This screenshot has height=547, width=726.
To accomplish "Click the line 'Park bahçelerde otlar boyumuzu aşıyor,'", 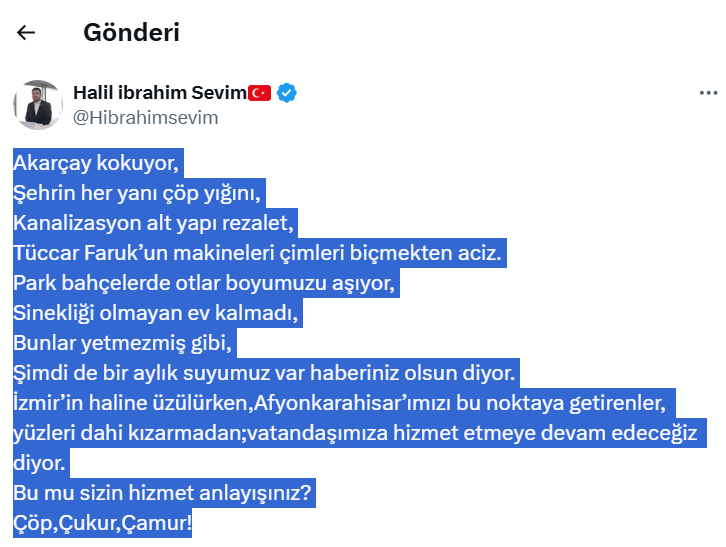I will point(204,283).
